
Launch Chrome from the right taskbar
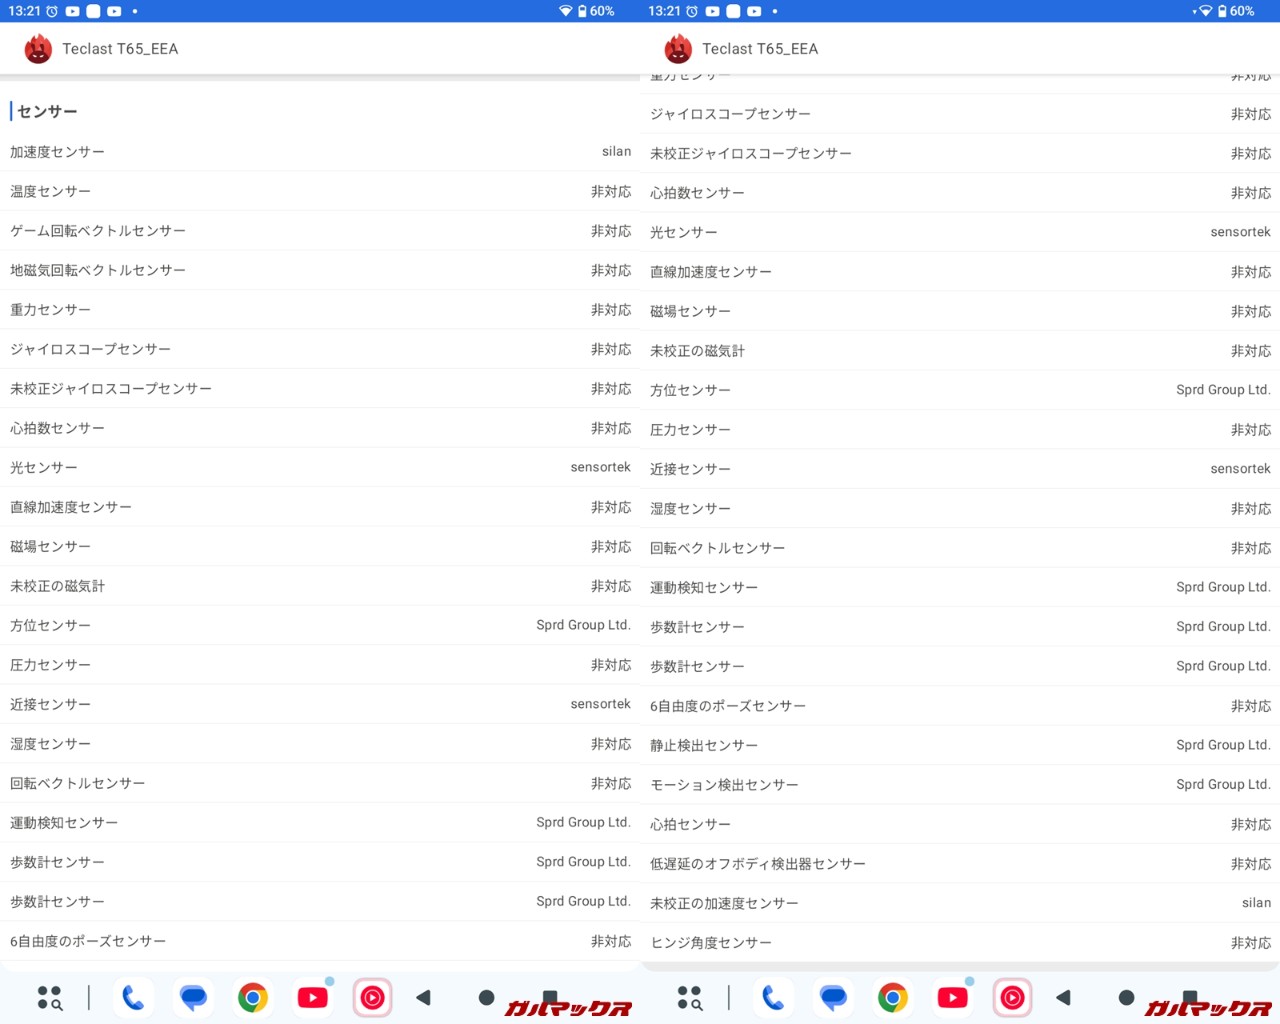pos(893,997)
